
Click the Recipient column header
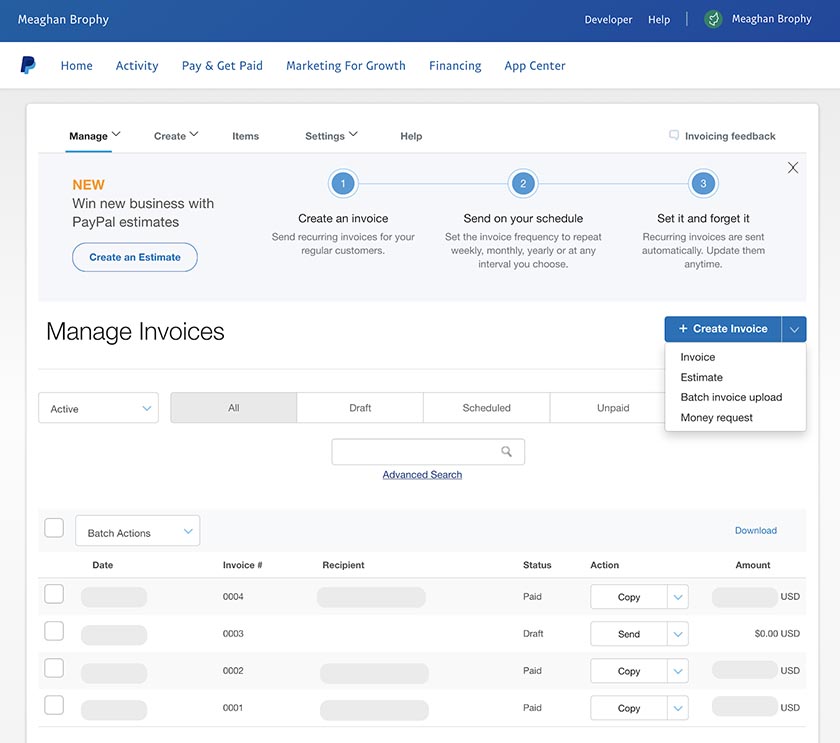(343, 565)
